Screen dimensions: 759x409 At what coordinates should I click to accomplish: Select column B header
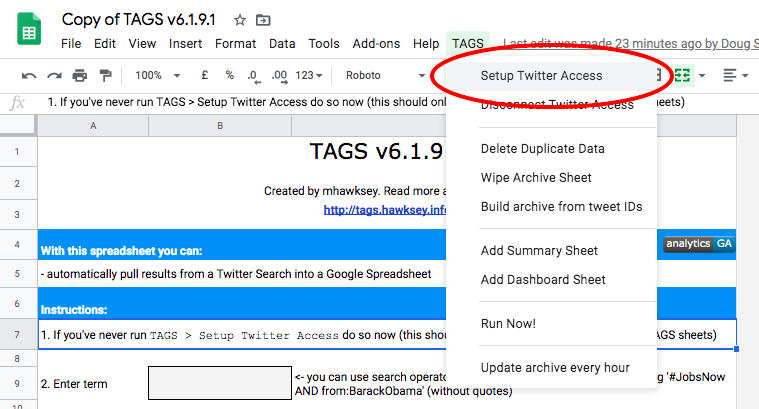pyautogui.click(x=220, y=126)
